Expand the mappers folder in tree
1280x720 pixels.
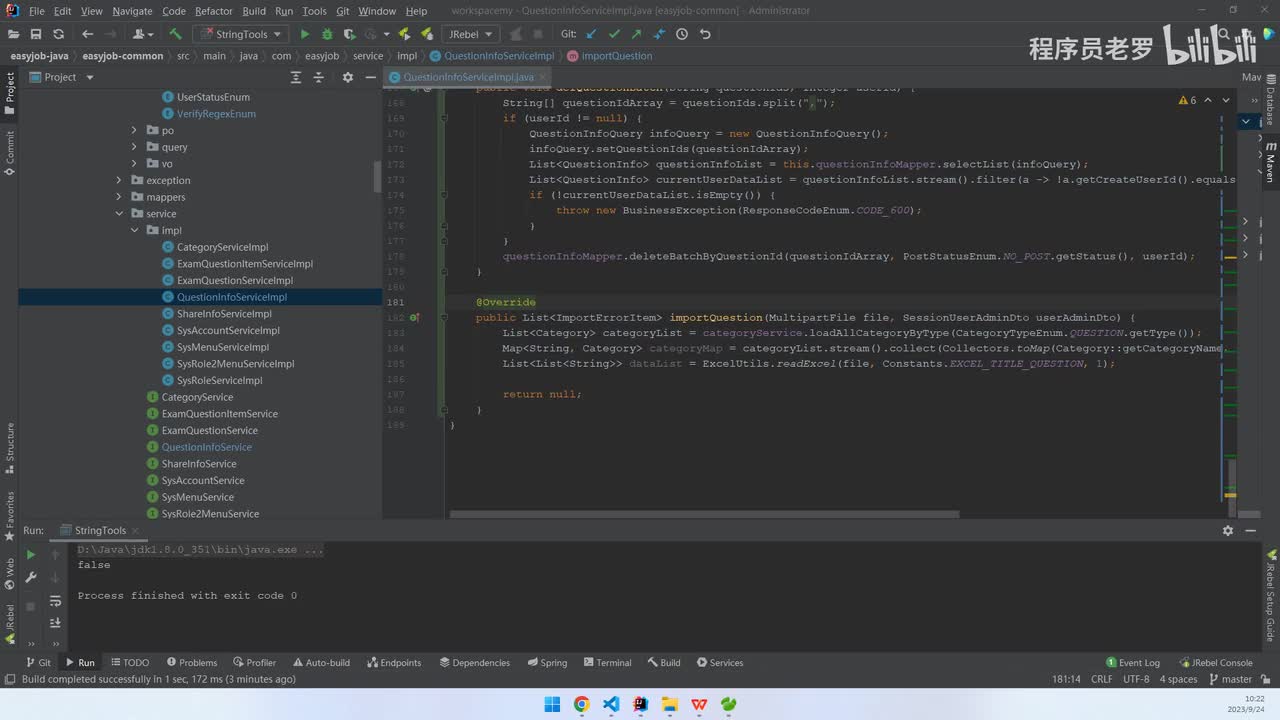click(x=119, y=197)
